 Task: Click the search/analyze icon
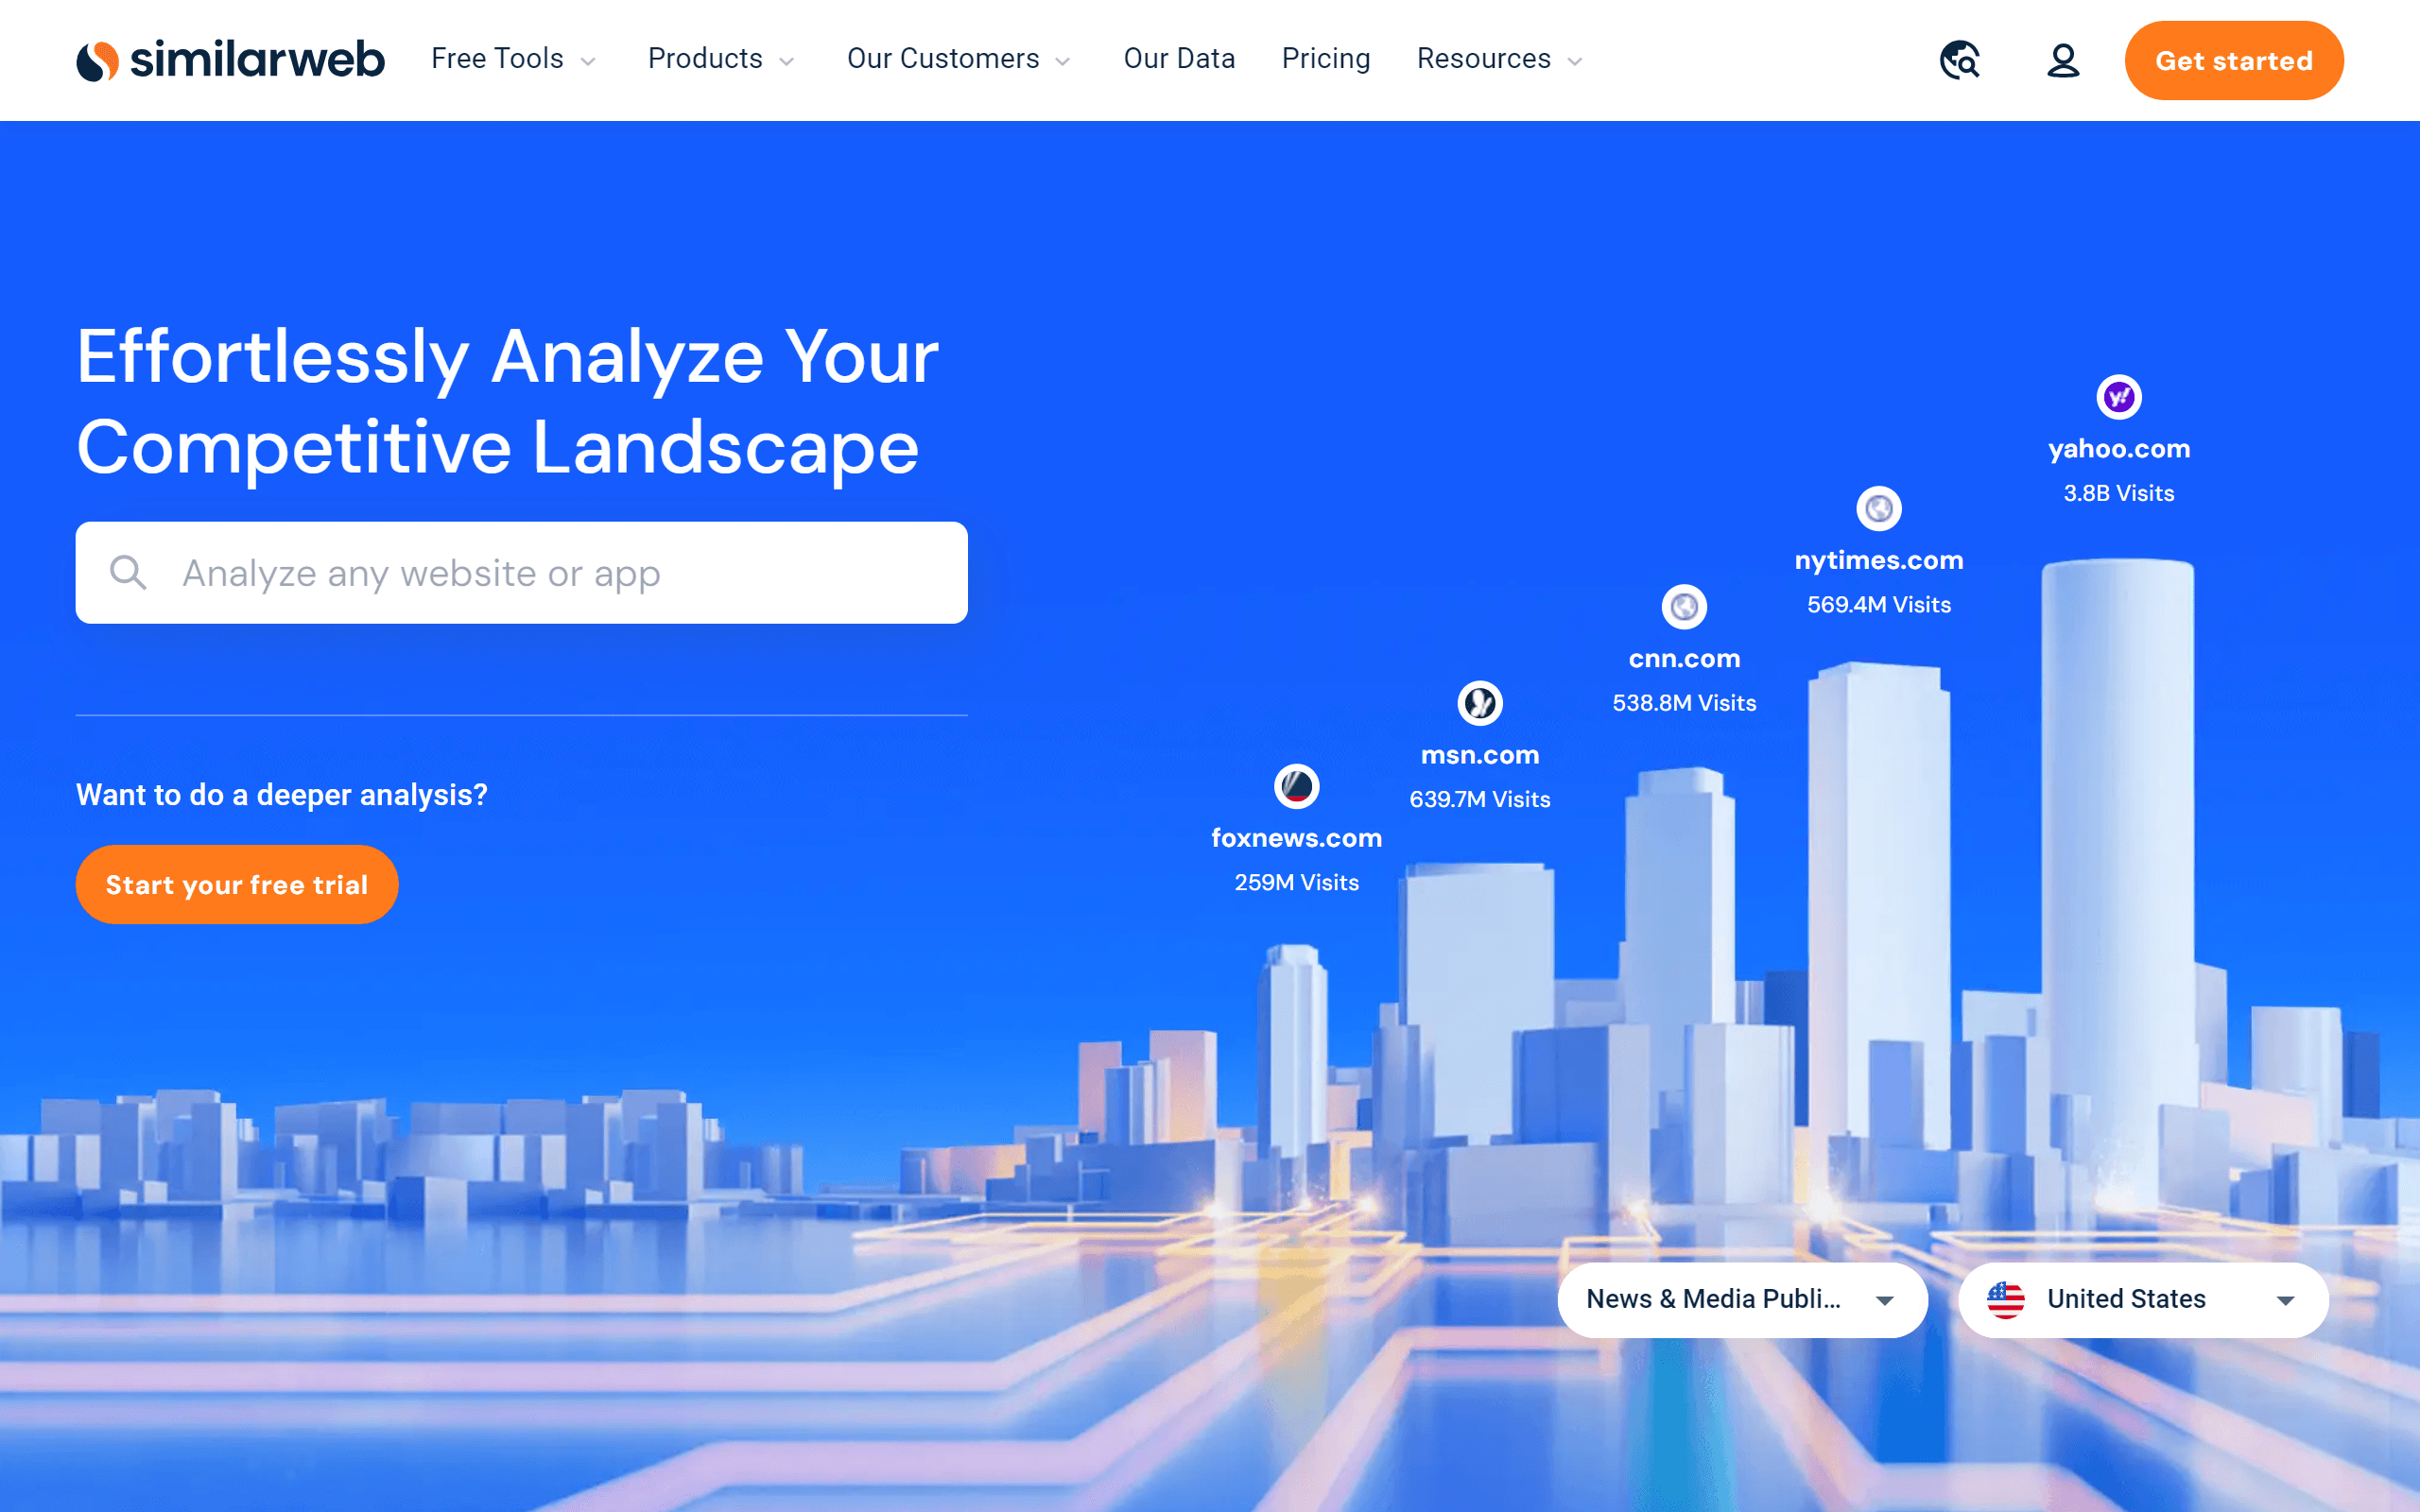point(129,573)
